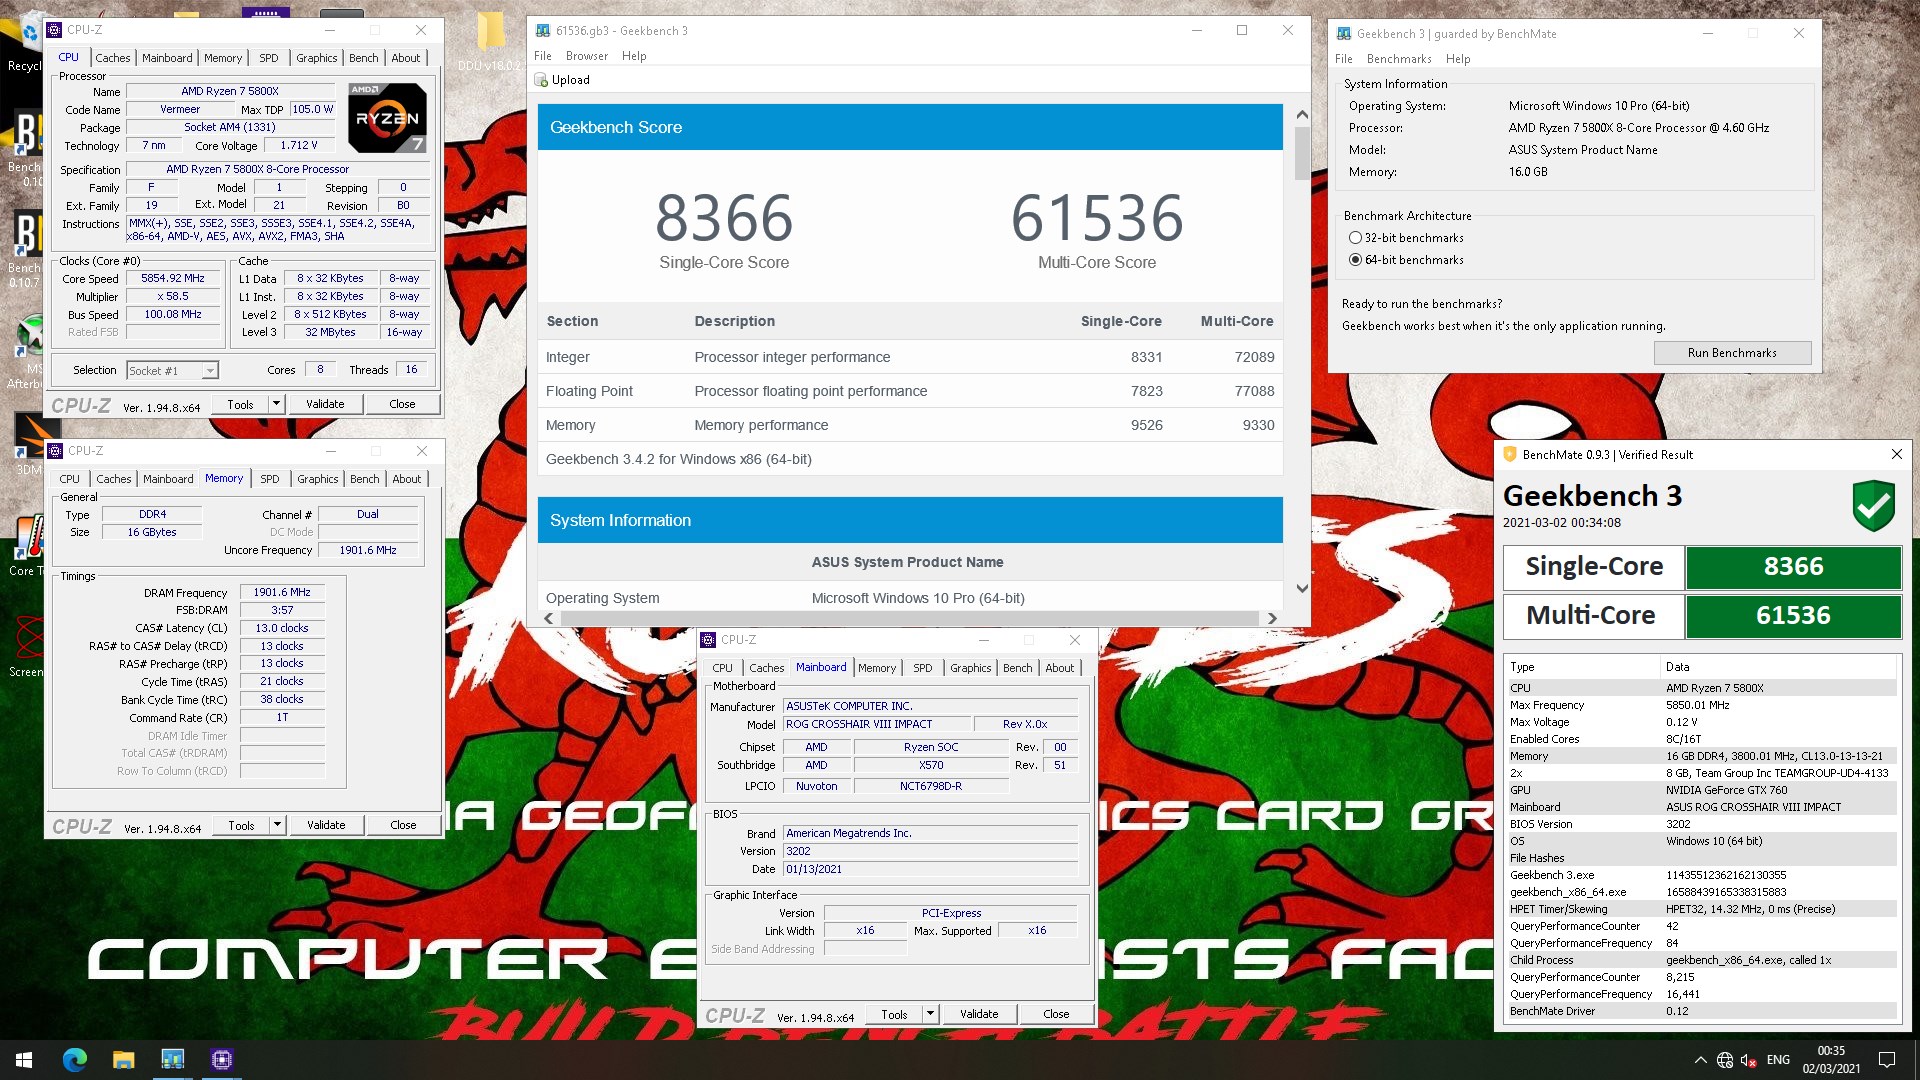Select 64-bit benchmarks radio button
Screen dimensions: 1920x1080
(1355, 260)
